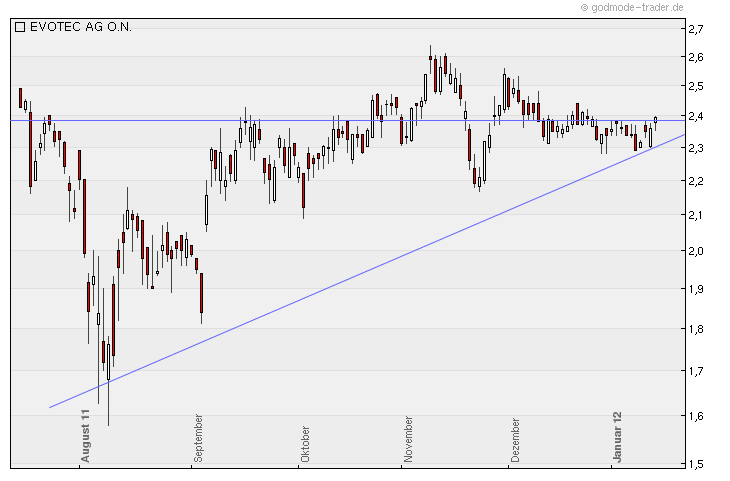Image resolution: width=730 pixels, height=481 pixels.
Task: Click the 1,6 price axis value
Action: pos(696,416)
